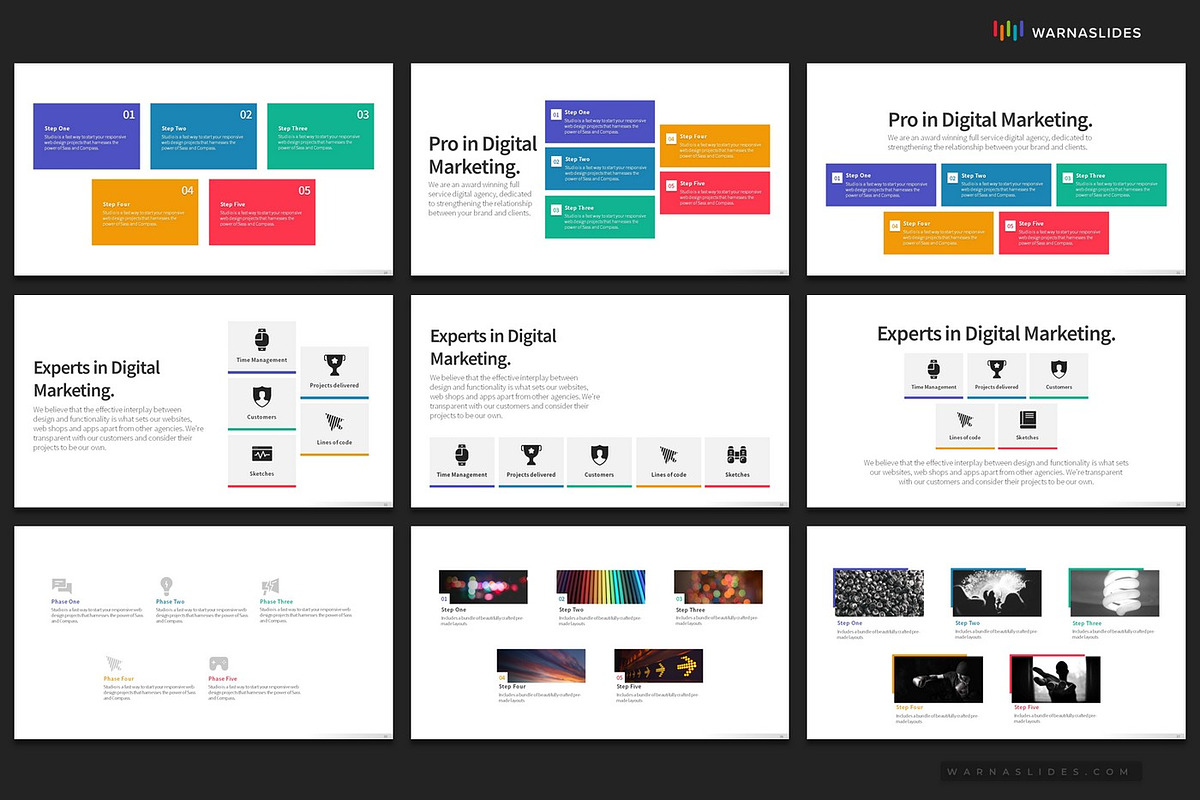
Task: Click Time Management label in the single-row Experts slide
Action: pyautogui.click(x=462, y=475)
